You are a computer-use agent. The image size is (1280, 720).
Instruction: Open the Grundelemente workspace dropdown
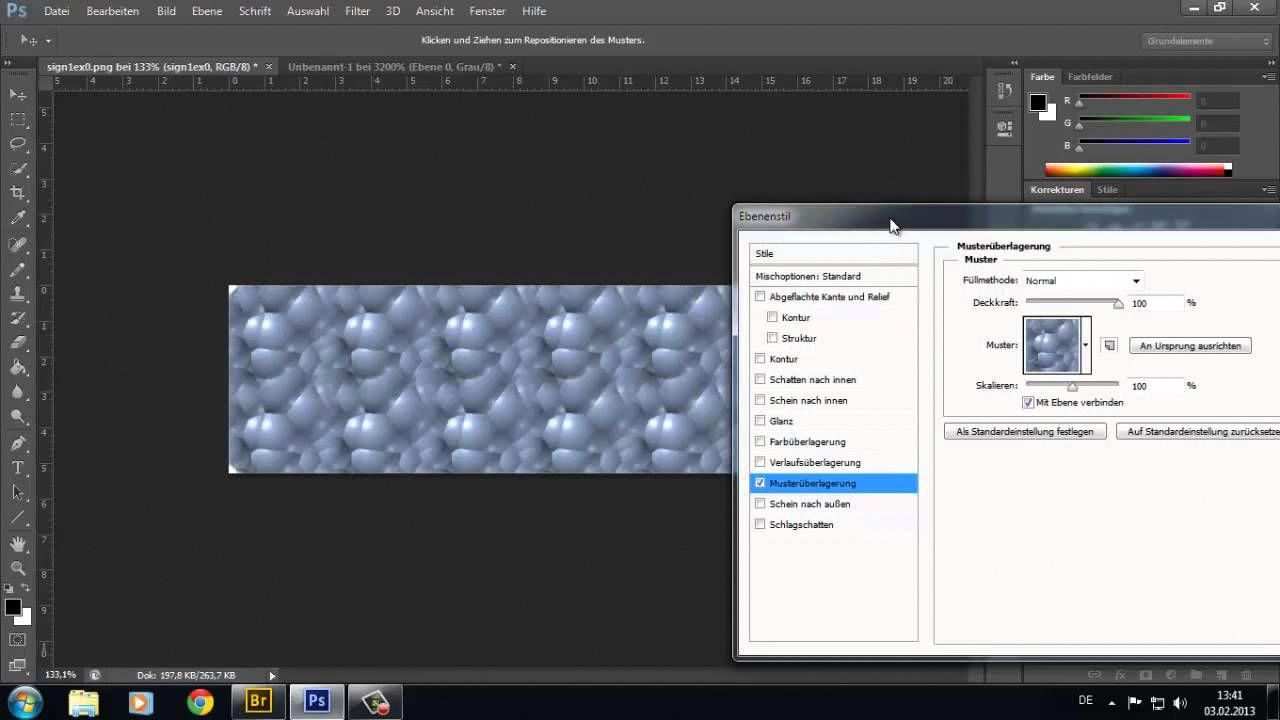point(1208,41)
